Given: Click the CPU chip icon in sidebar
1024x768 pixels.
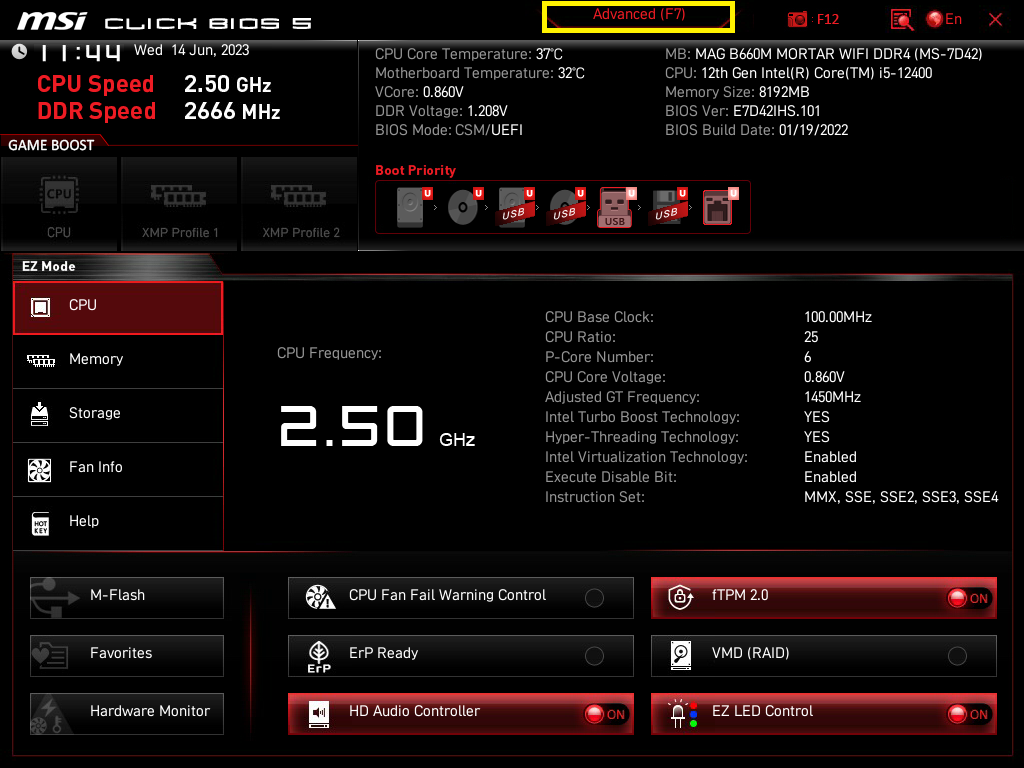Looking at the screenshot, I should coord(40,307).
